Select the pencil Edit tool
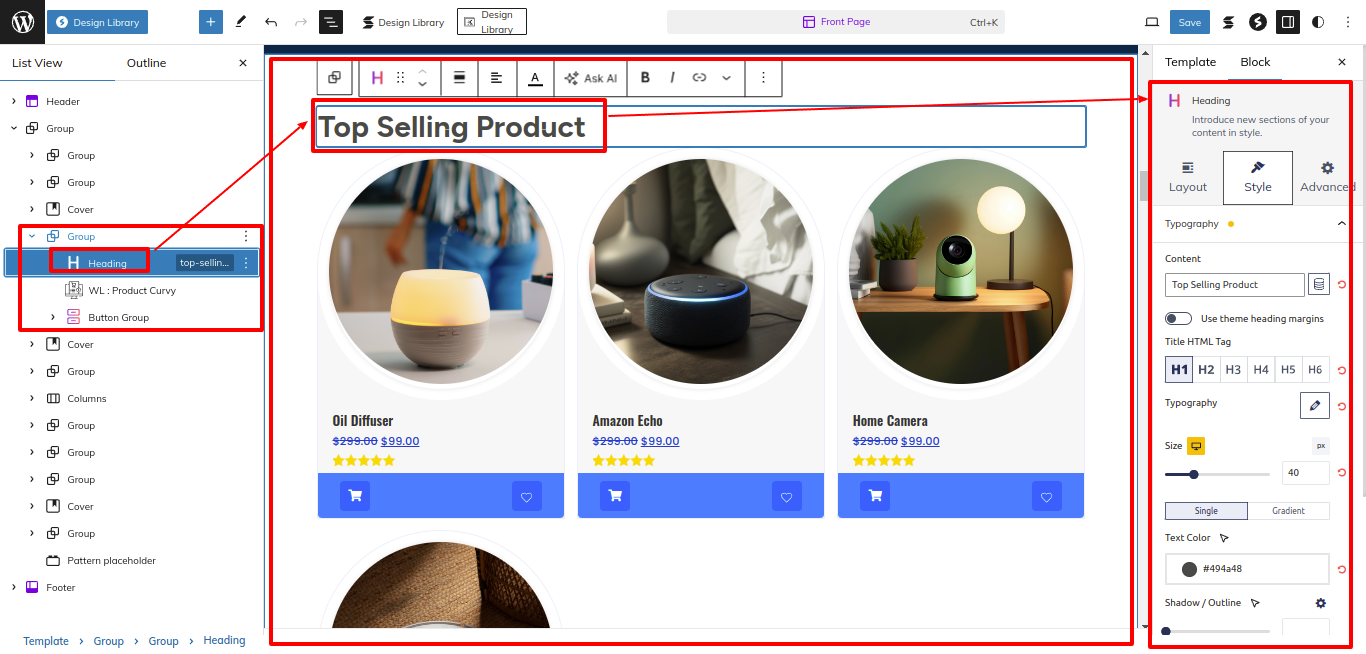The image size is (1366, 654). (241, 22)
